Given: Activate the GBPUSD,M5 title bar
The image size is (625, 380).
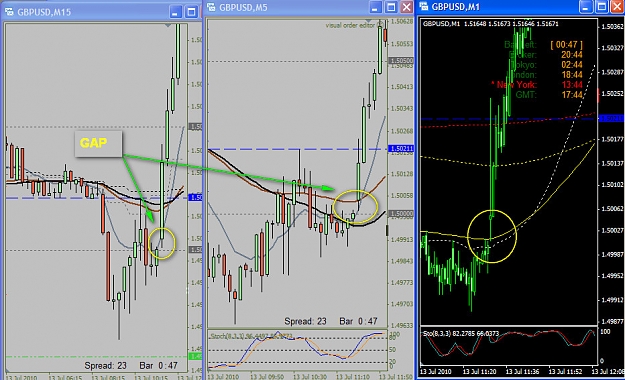Looking at the screenshot, I should tap(309, 7).
